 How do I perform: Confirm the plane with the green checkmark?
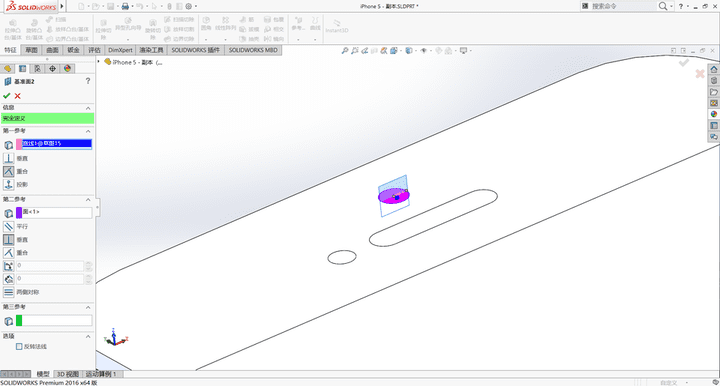pyautogui.click(x=6, y=96)
